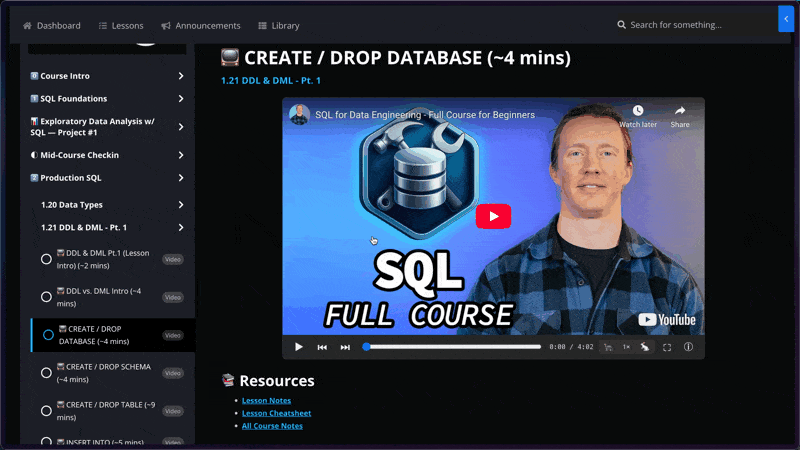Mark DDL vs. DML Intro lesson complete
This screenshot has height=450, width=800.
(x=46, y=297)
